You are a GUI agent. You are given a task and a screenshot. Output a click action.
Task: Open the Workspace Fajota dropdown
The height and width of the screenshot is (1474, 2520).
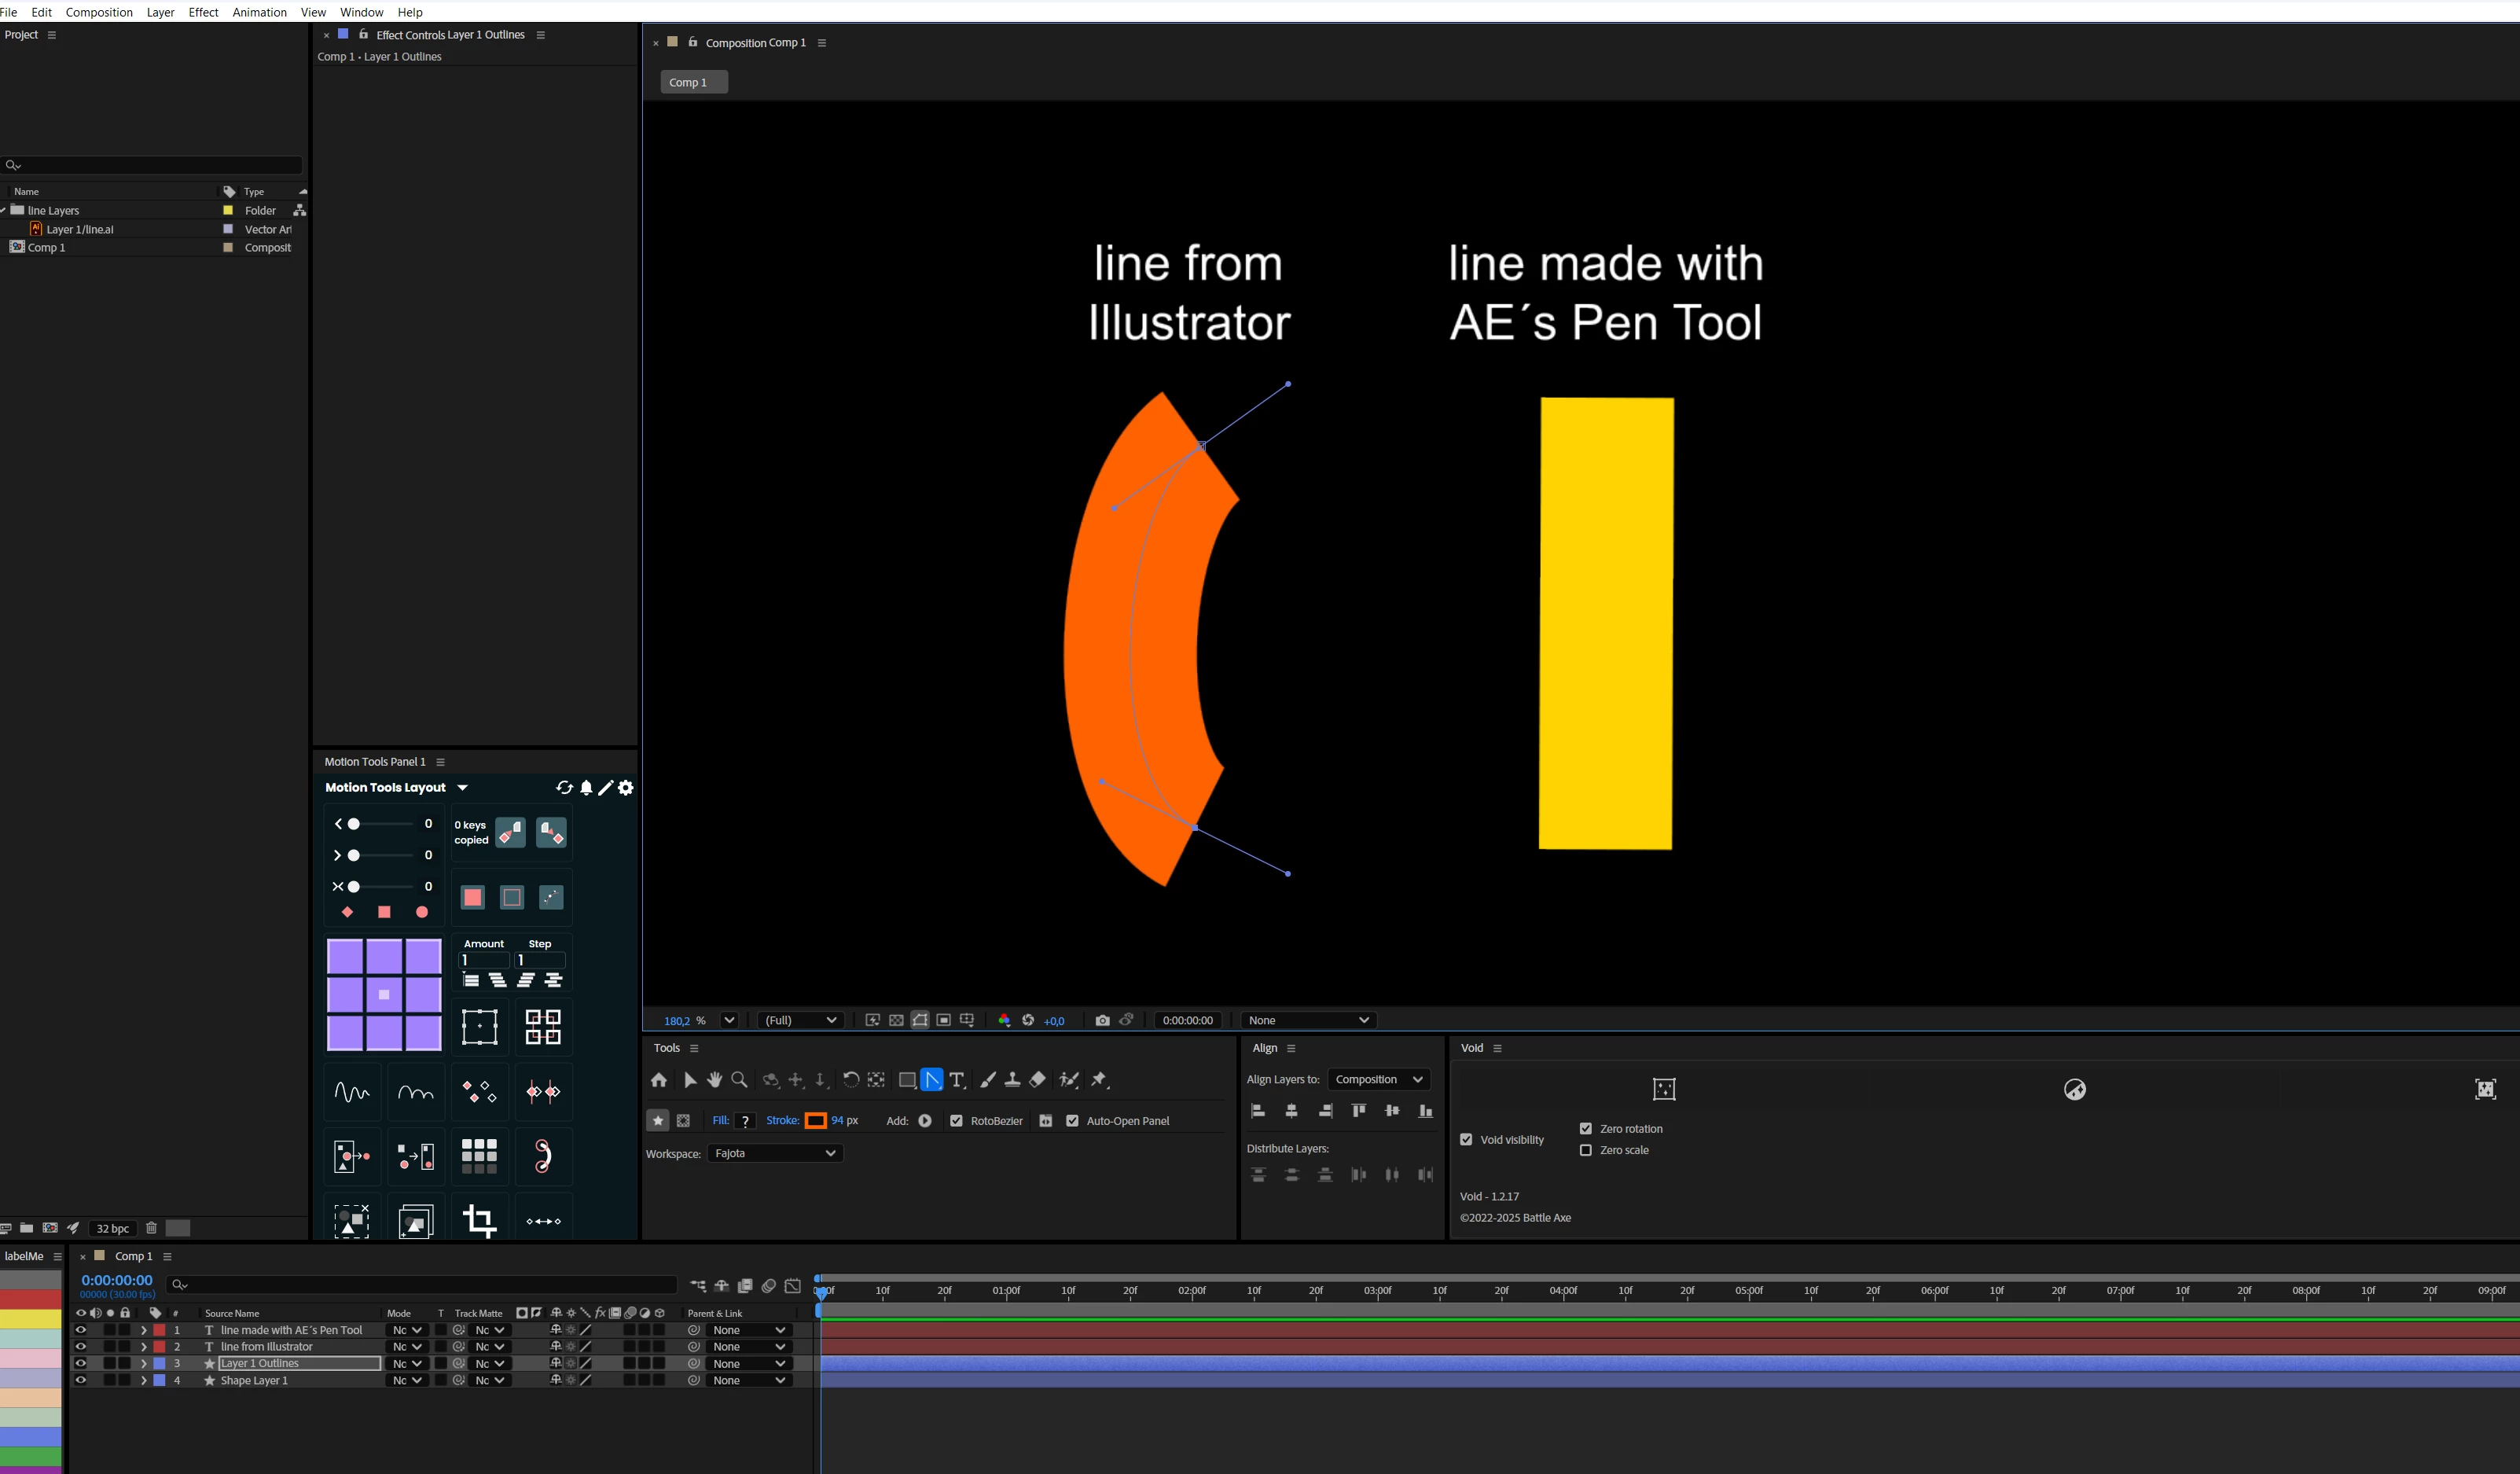(x=775, y=1153)
